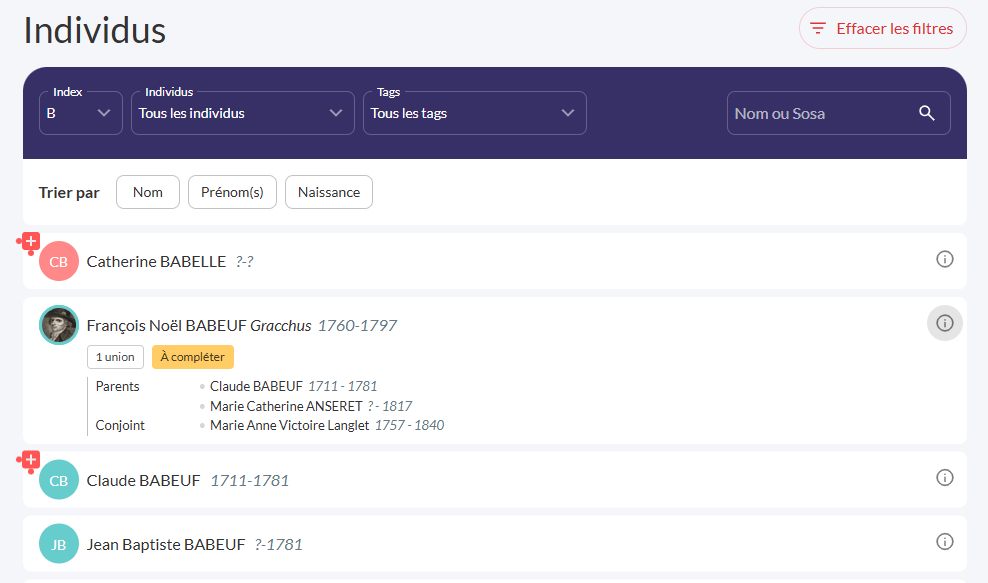
Task: Click François Noël BABEUF portrait photo
Action: point(59,325)
